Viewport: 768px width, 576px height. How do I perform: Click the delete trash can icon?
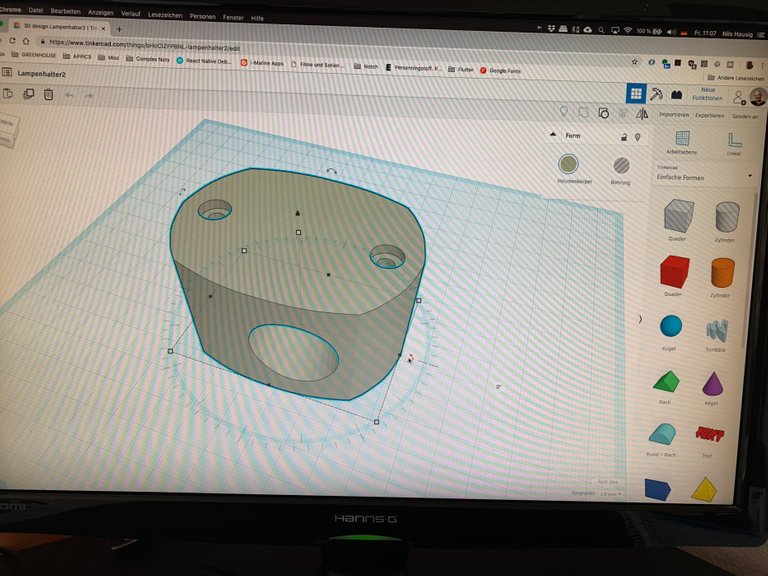48,95
